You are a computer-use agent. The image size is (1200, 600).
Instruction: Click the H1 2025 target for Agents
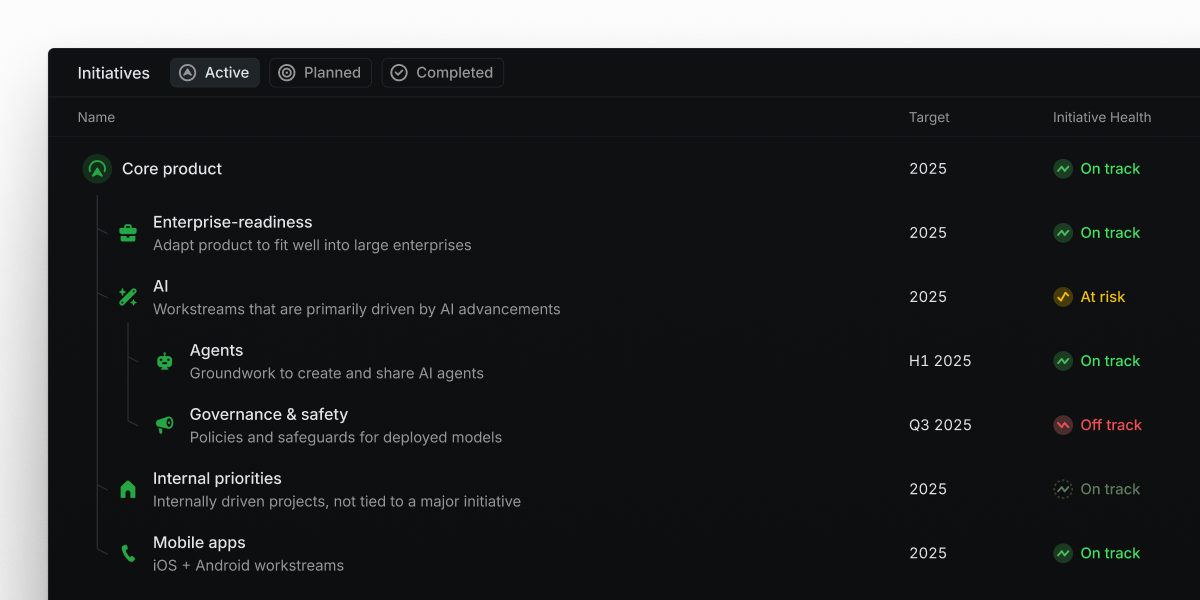pyautogui.click(x=940, y=361)
